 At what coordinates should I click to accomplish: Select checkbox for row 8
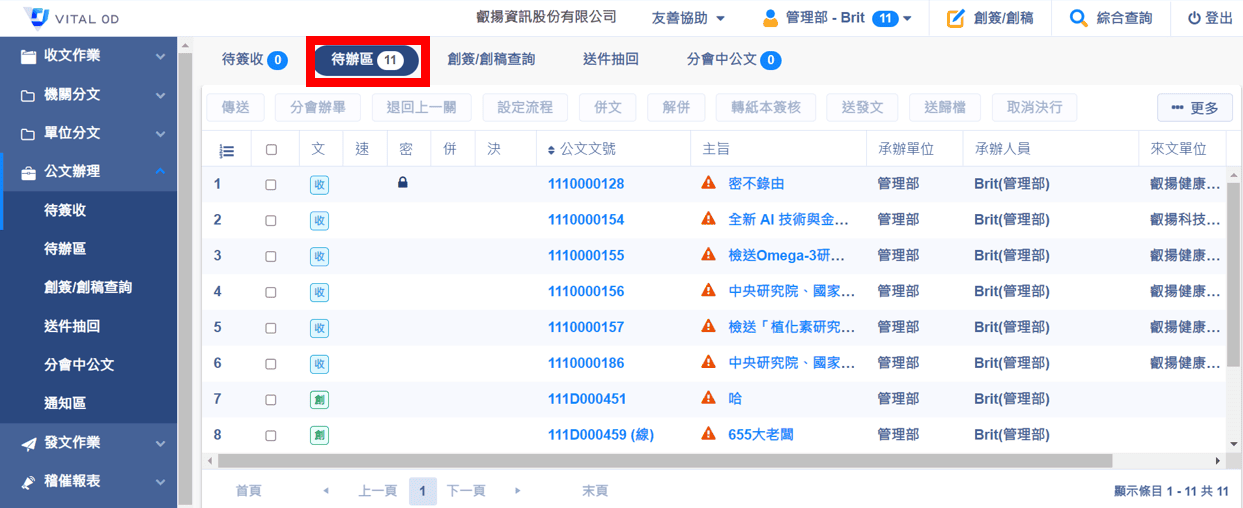(x=271, y=436)
